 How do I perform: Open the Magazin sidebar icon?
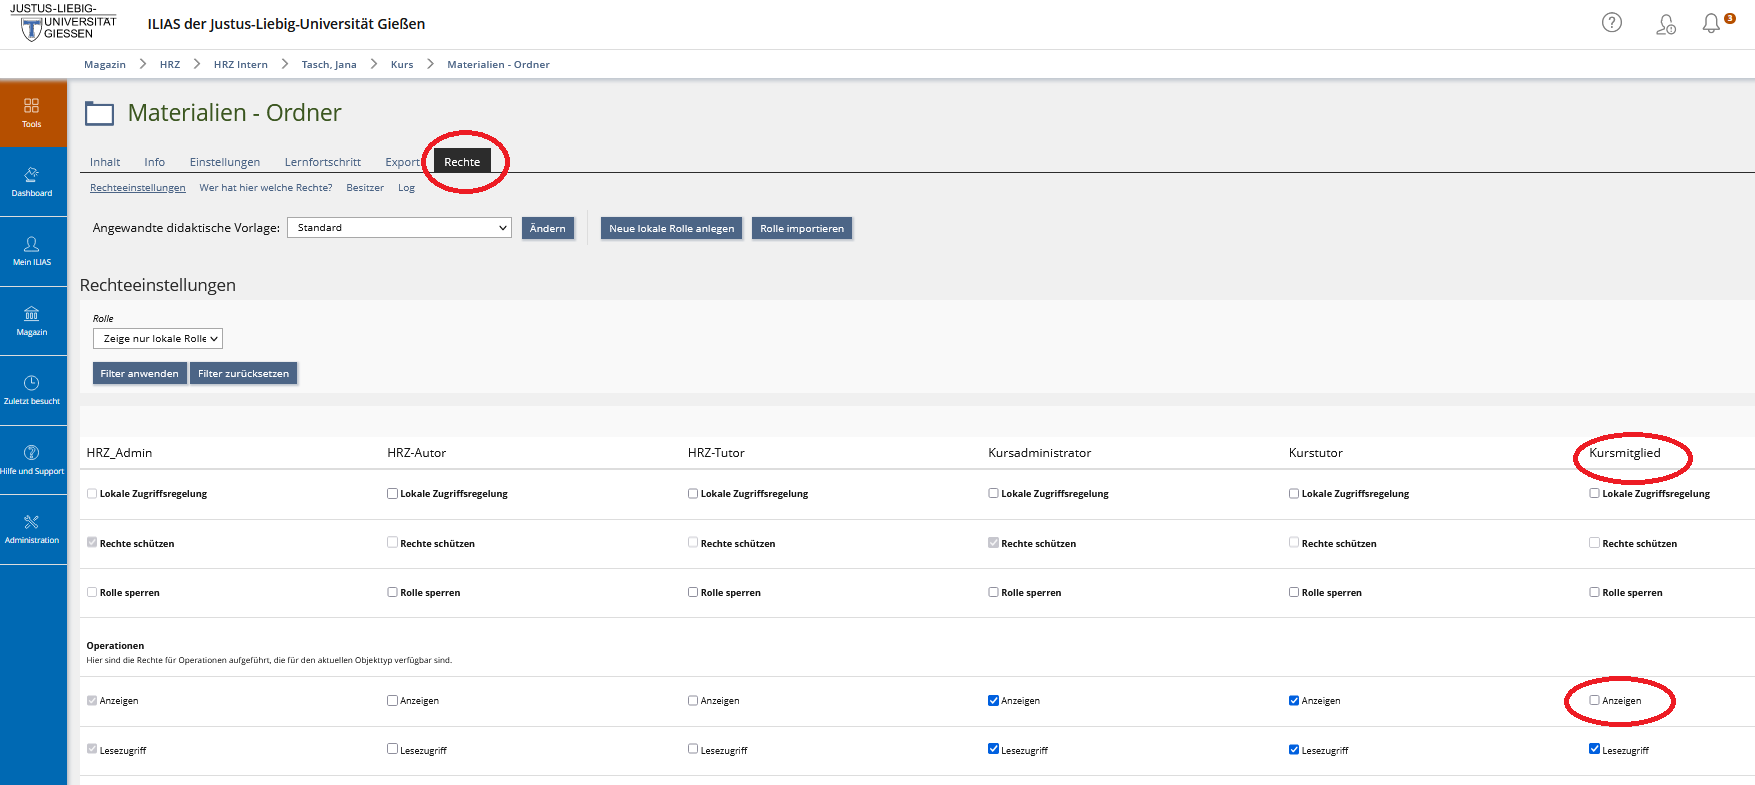32,321
